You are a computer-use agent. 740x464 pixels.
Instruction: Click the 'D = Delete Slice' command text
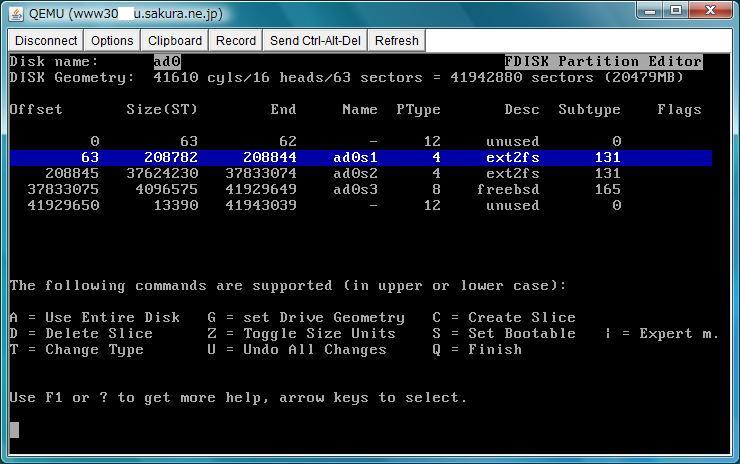pyautogui.click(x=81, y=334)
